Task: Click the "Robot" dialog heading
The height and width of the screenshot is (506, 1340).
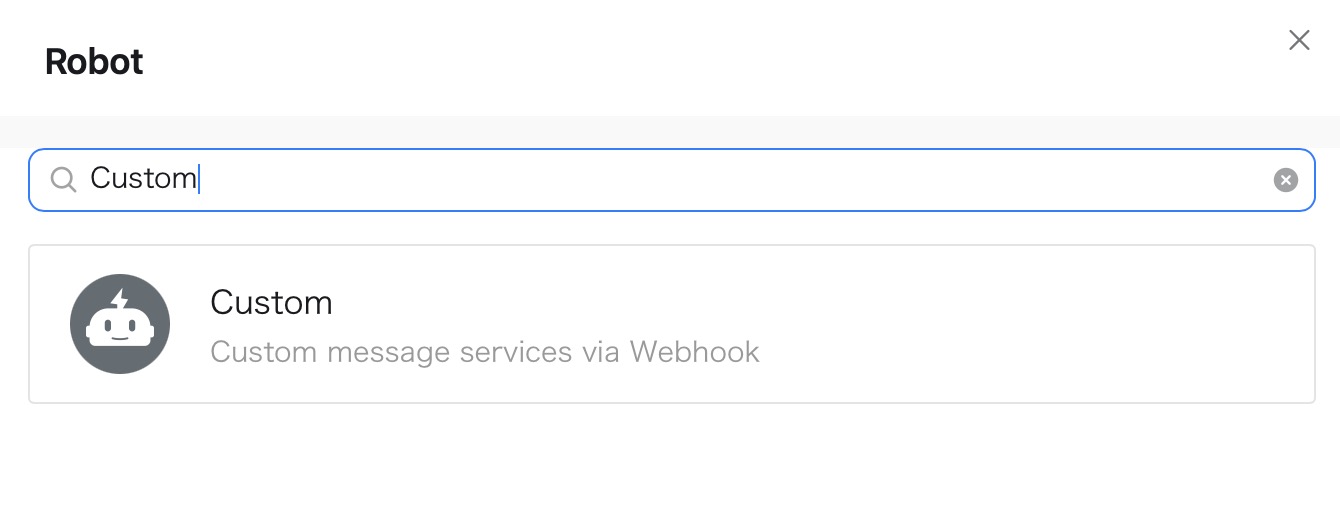Action: tap(94, 62)
